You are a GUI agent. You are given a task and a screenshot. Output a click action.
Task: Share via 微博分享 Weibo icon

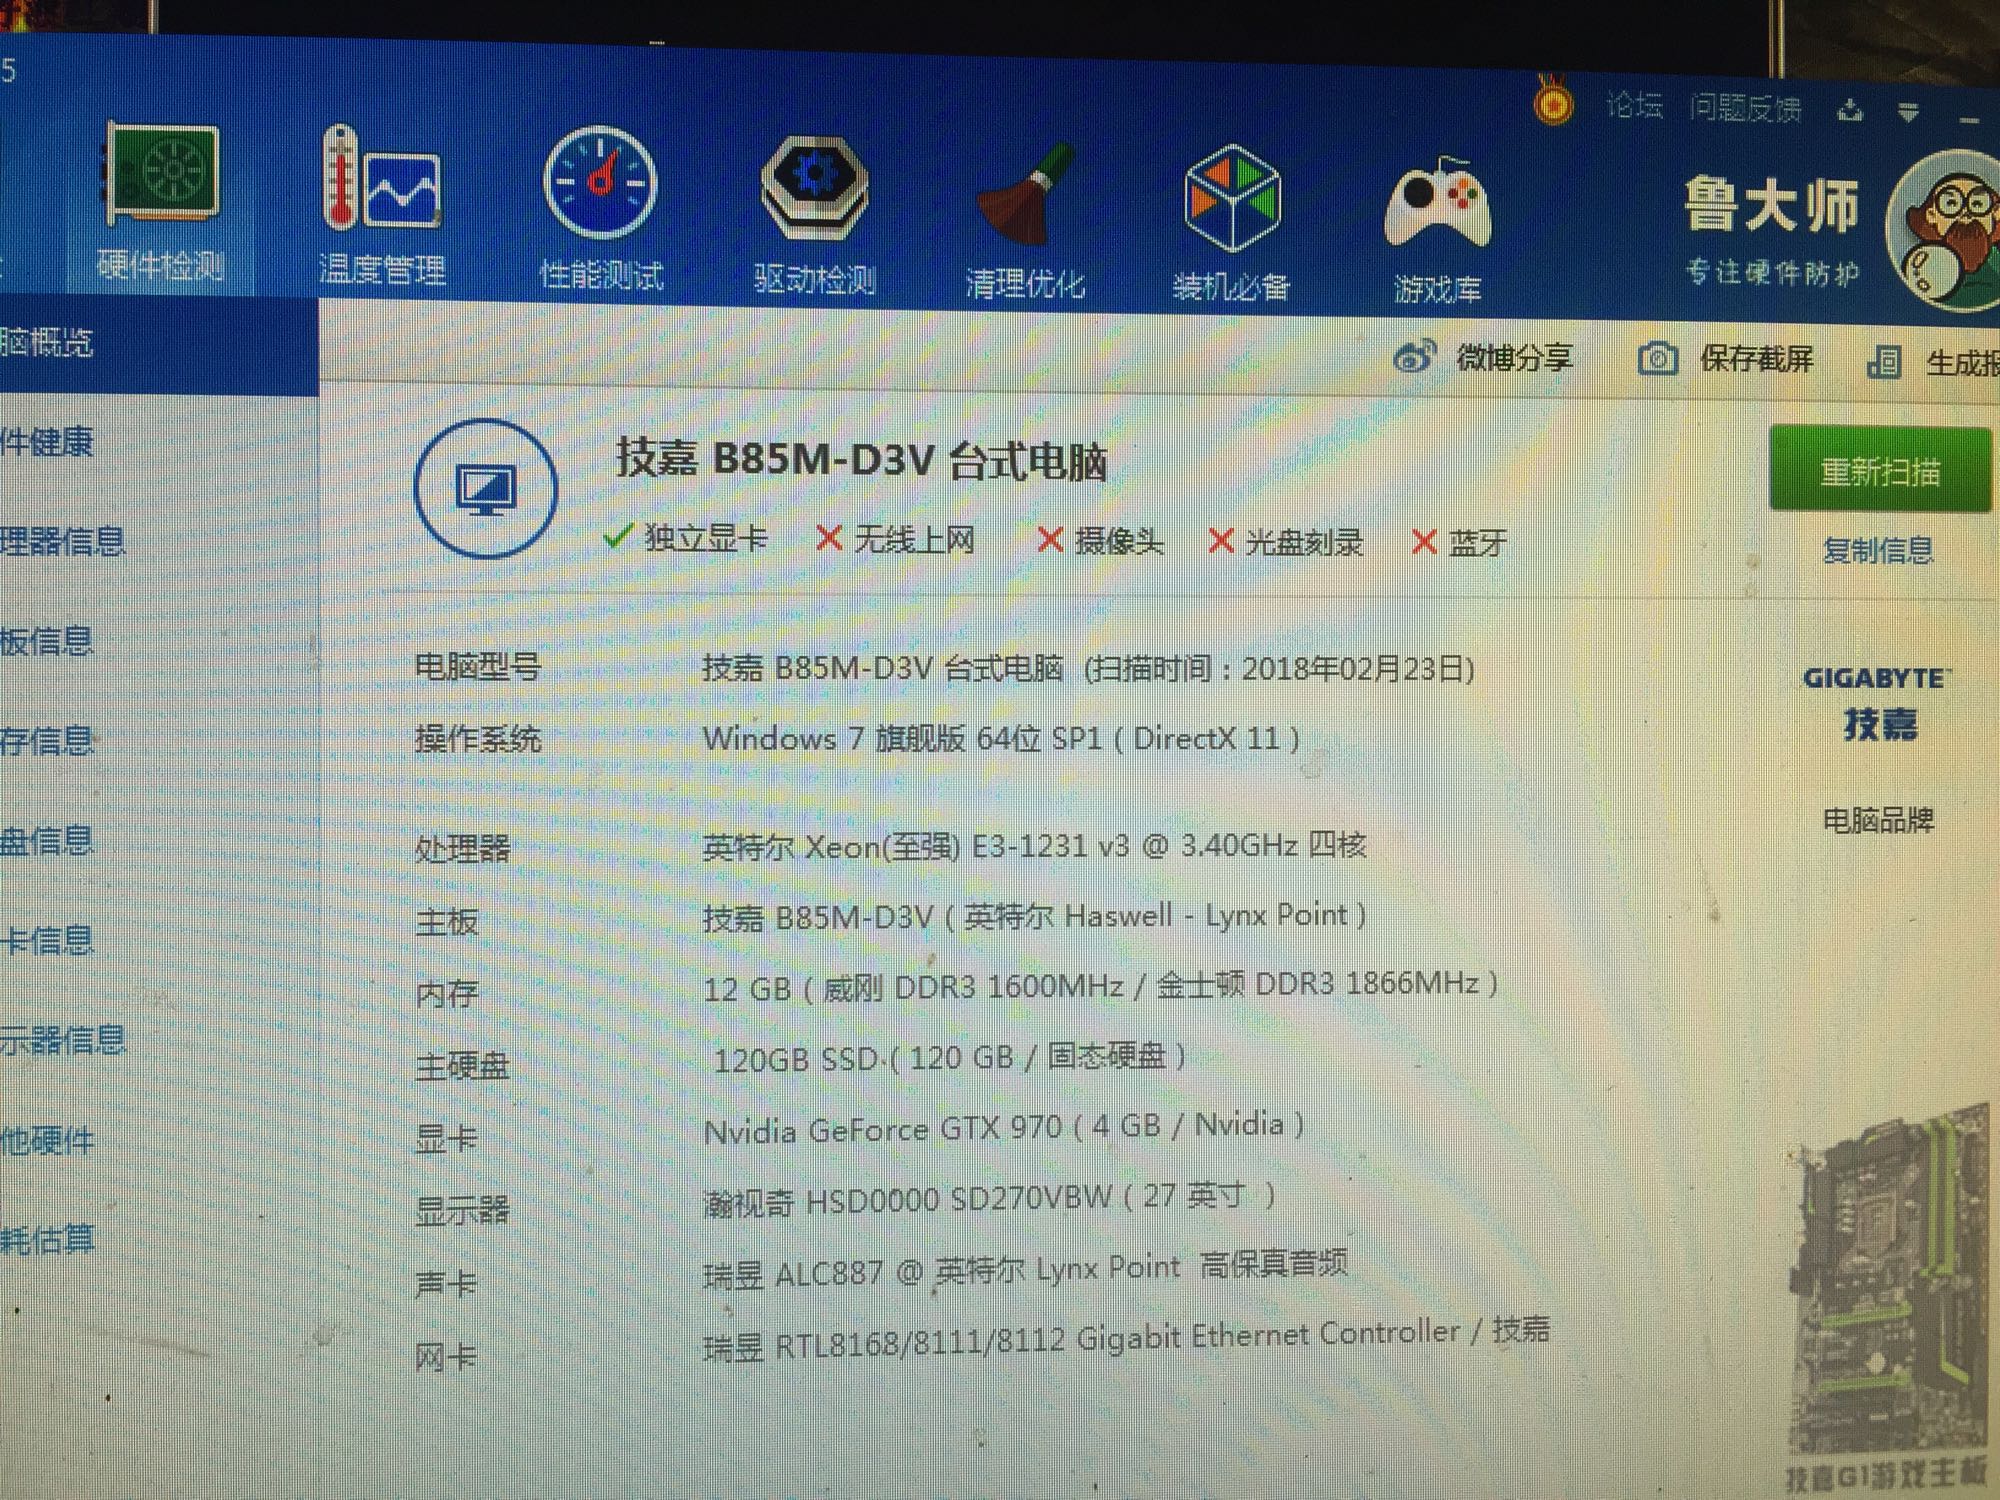(1414, 356)
